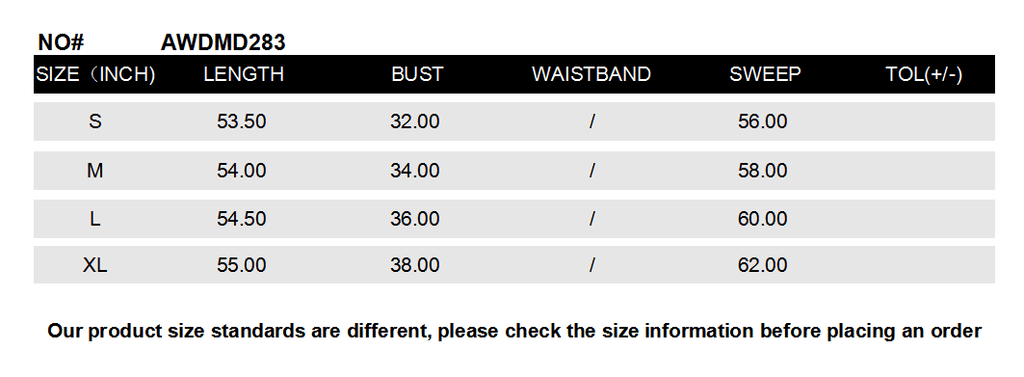Click the product size standards notice text
This screenshot has width=1024, height=377.
(x=514, y=331)
